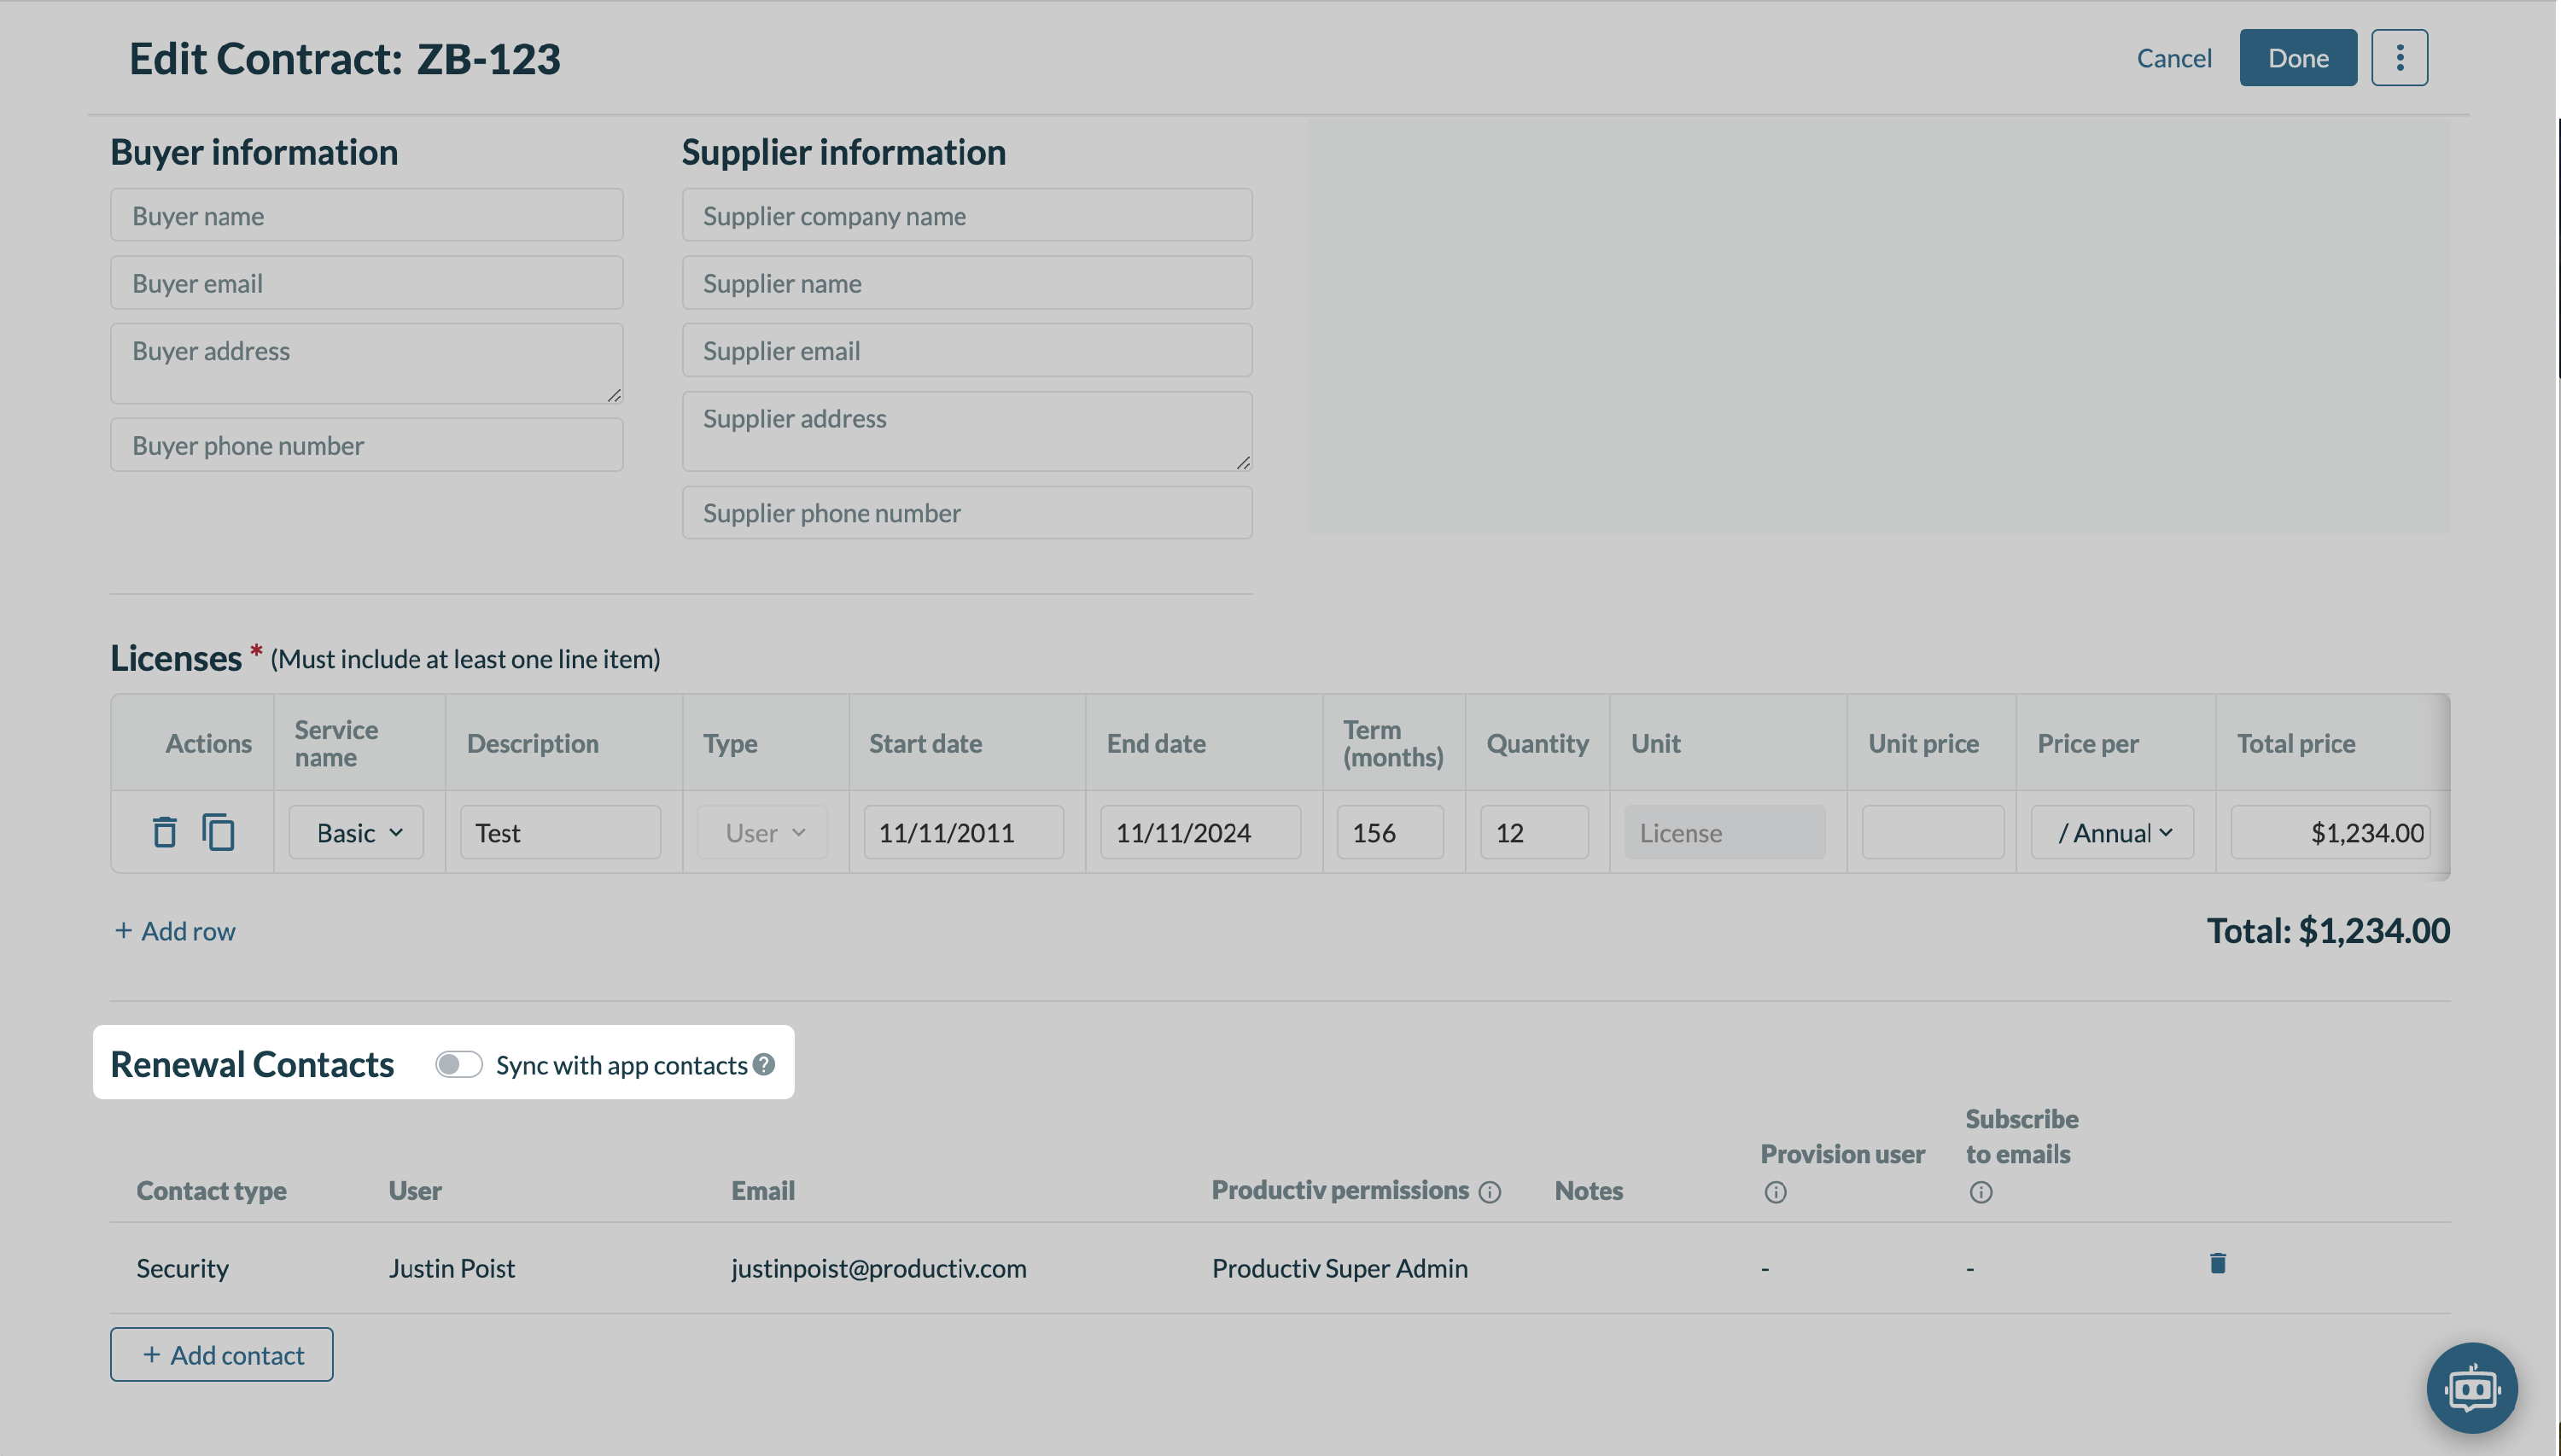This screenshot has width=2561, height=1456.
Task: Open the three-dot more options menu
Action: [x=2399, y=58]
